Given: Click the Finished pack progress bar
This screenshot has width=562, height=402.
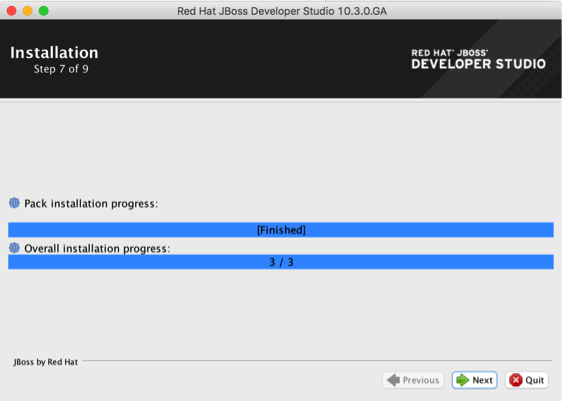Looking at the screenshot, I should click(x=281, y=230).
